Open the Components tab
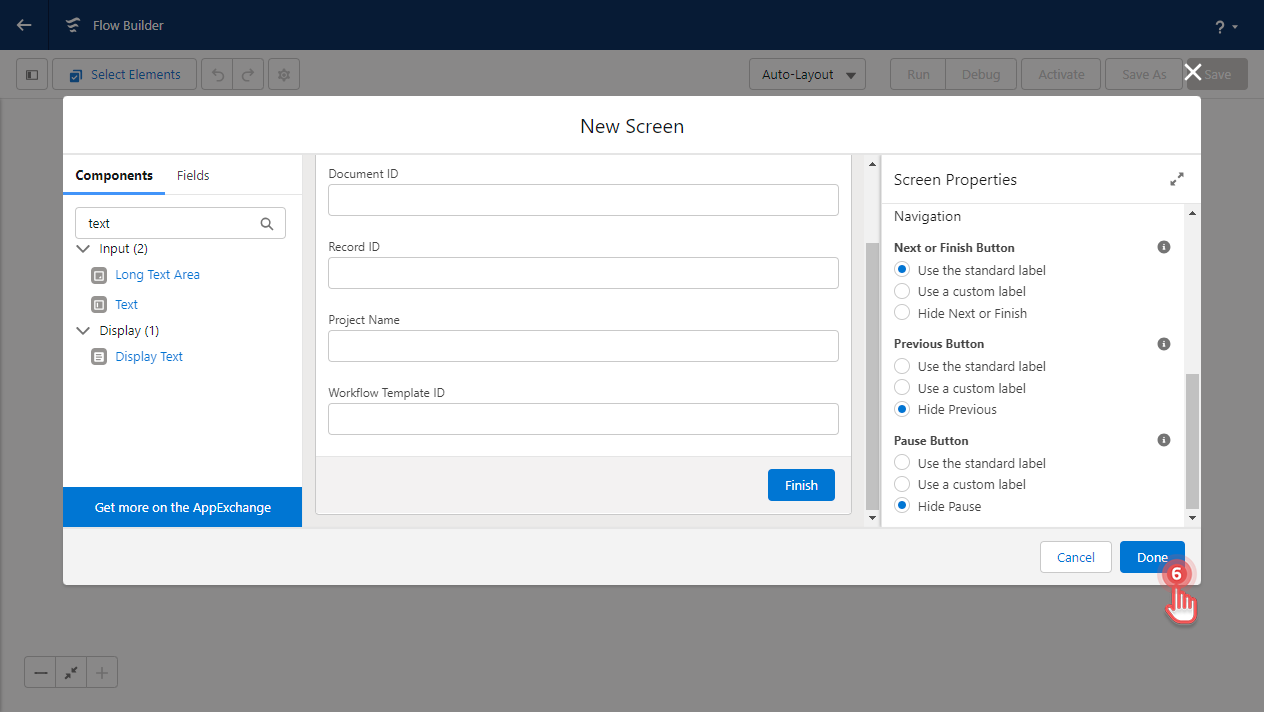 point(114,175)
